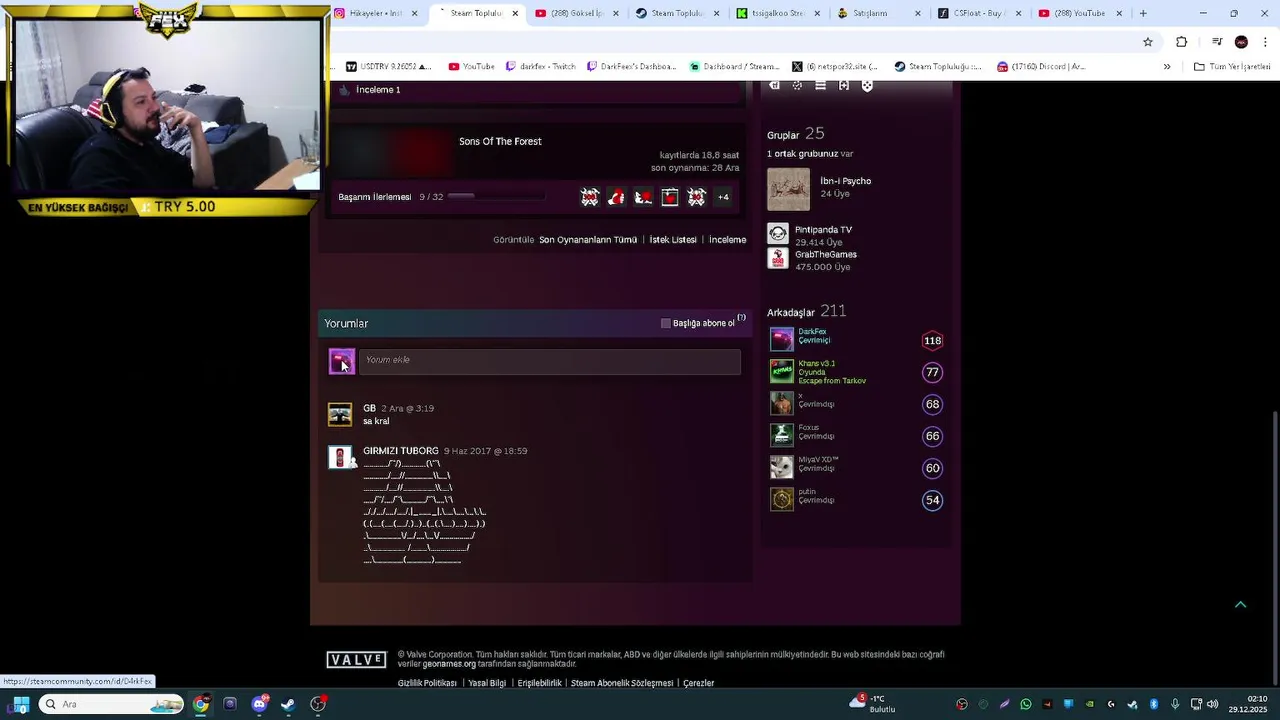Click your avatar beside the comment box
Screen dimensions: 1280x720
point(342,361)
